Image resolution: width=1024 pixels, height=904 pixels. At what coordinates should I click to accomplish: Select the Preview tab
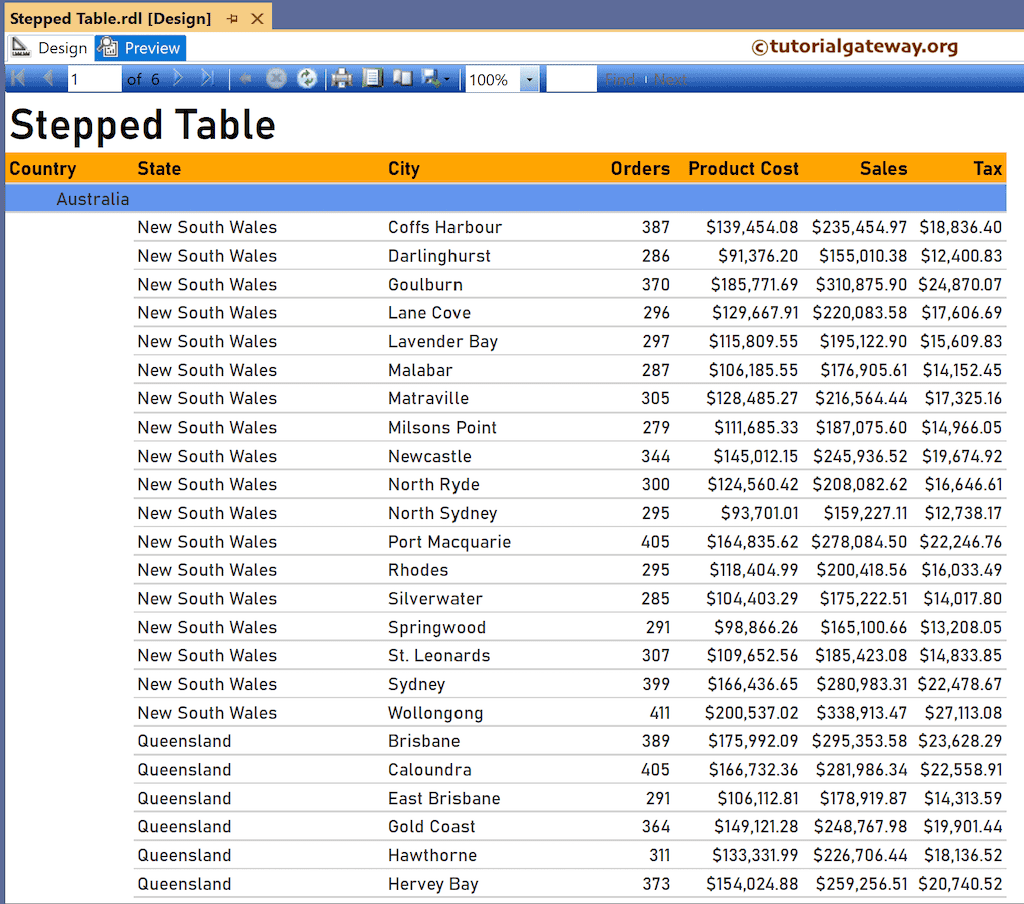tap(139, 47)
